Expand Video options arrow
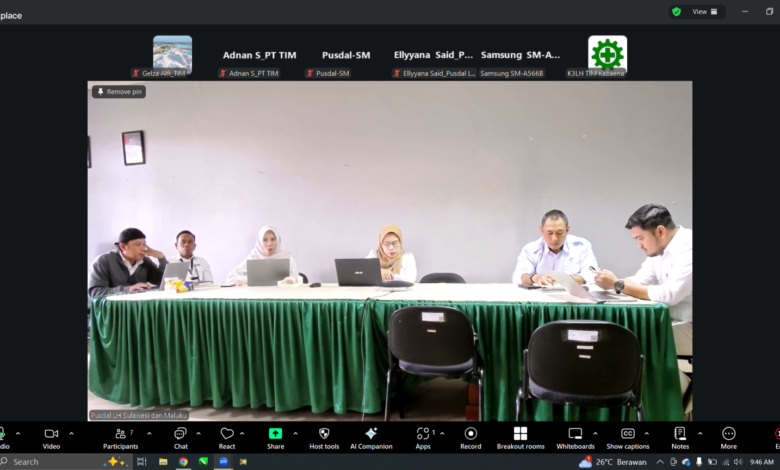Viewport: 780px width, 470px height. tap(71, 434)
